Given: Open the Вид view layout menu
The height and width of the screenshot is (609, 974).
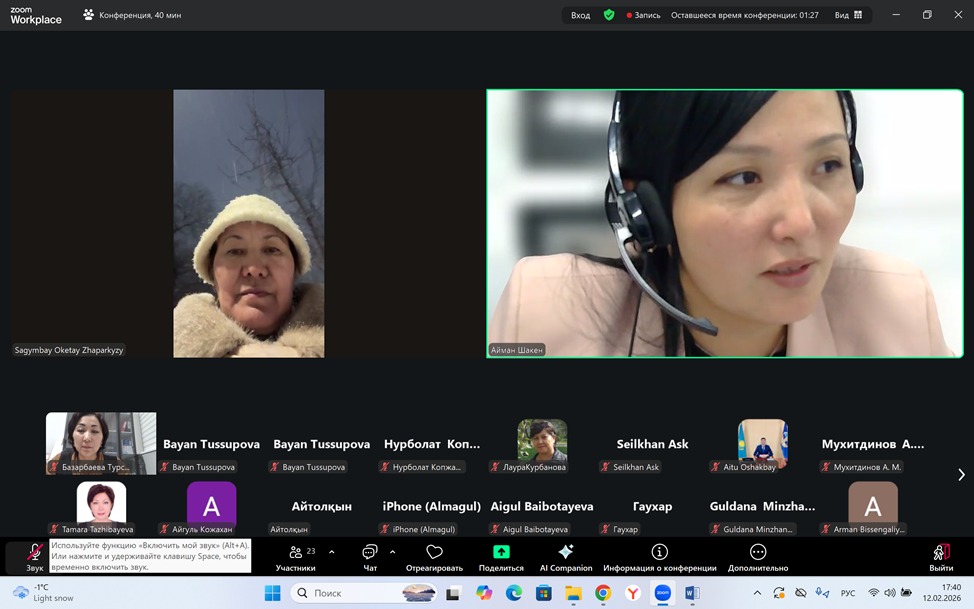Looking at the screenshot, I should [848, 15].
